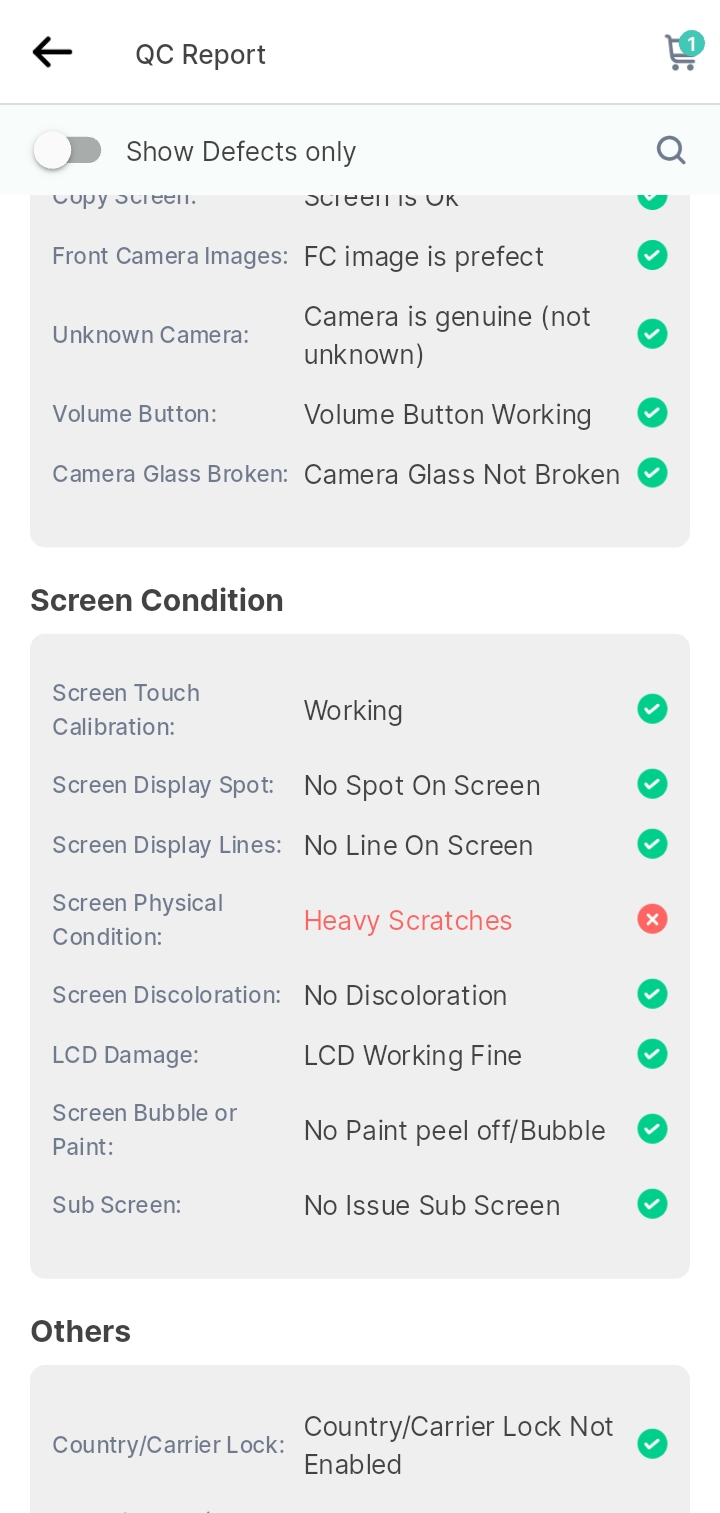Tap the Others section heading
Viewport: 720px width, 1513px height.
click(x=81, y=1331)
